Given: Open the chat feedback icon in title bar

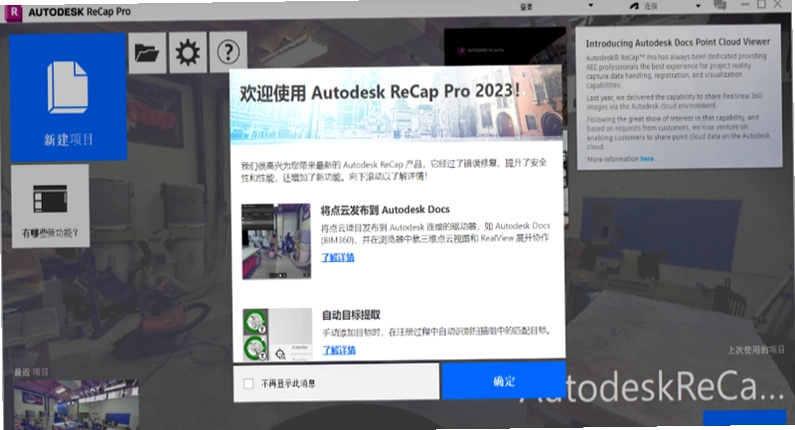Looking at the screenshot, I should tap(719, 5).
